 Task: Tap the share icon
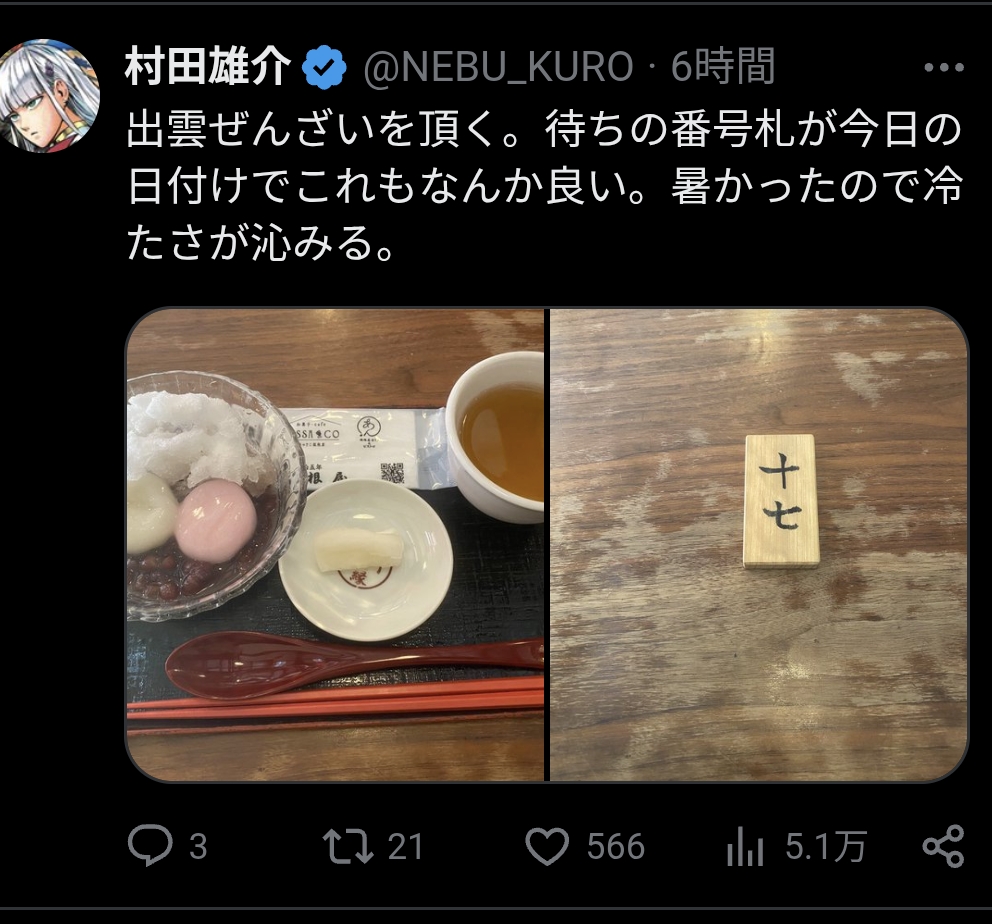[x=943, y=846]
